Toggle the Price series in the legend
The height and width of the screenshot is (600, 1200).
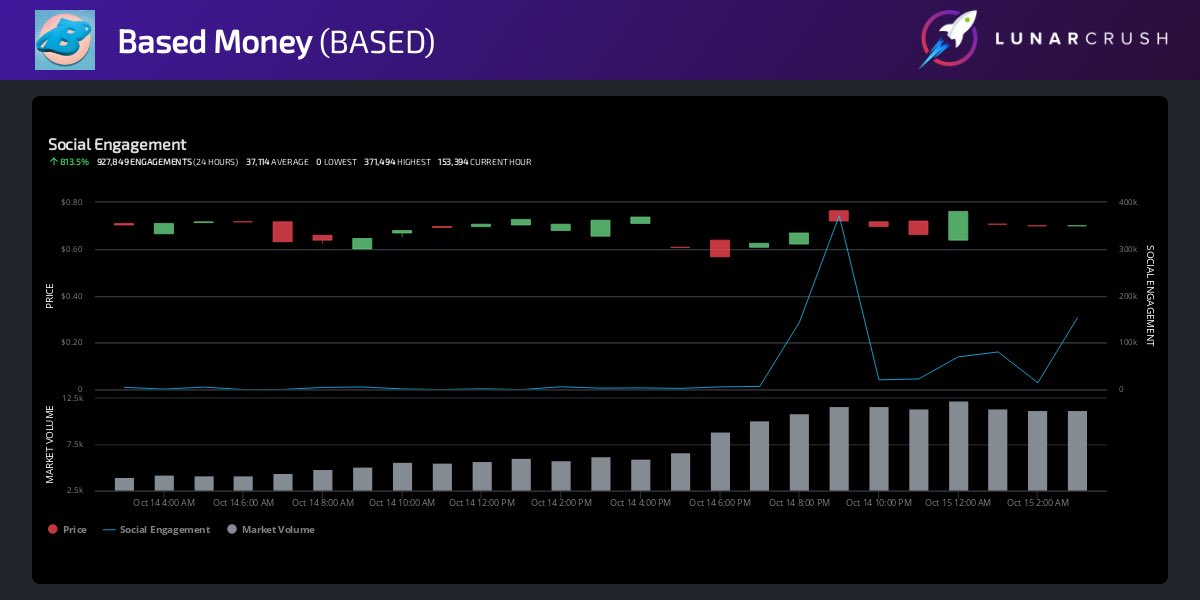click(x=68, y=529)
